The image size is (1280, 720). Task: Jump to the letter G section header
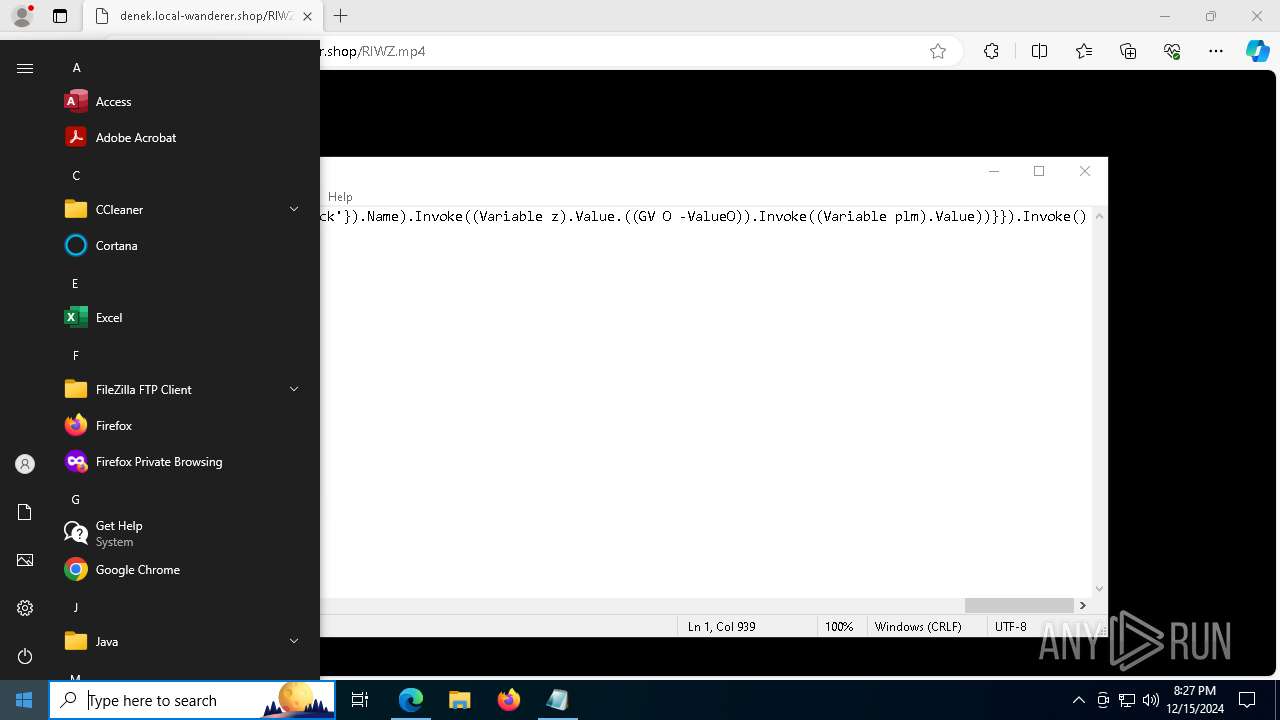(75, 499)
